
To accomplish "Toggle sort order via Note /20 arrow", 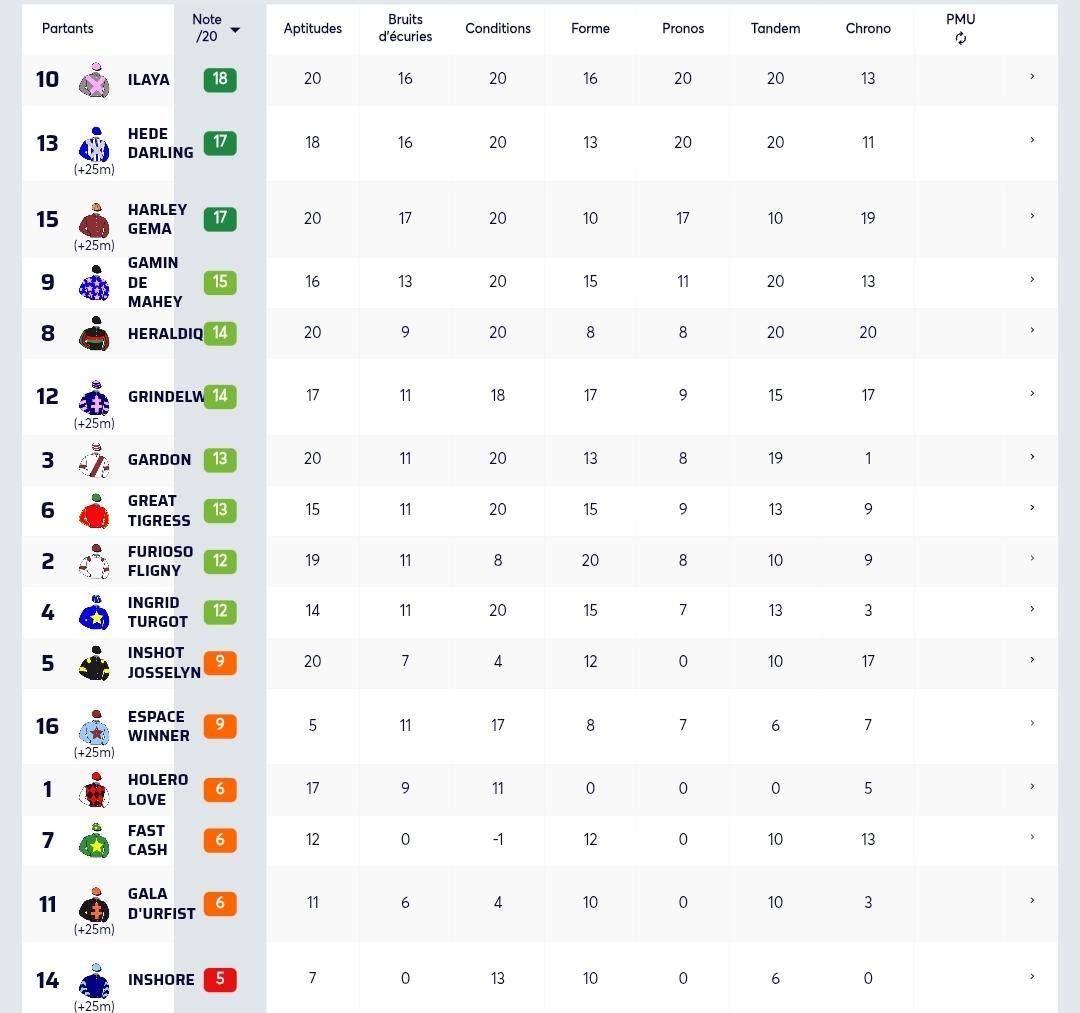I will (235, 30).
